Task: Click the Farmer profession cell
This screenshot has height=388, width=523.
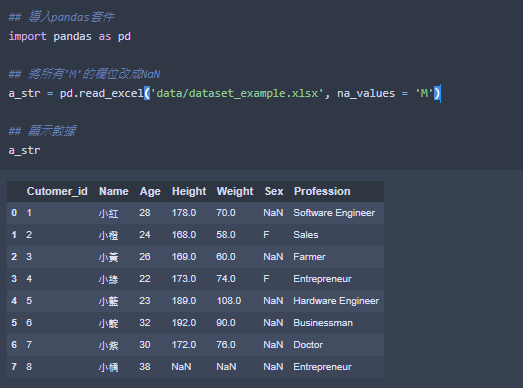Action: 309,257
